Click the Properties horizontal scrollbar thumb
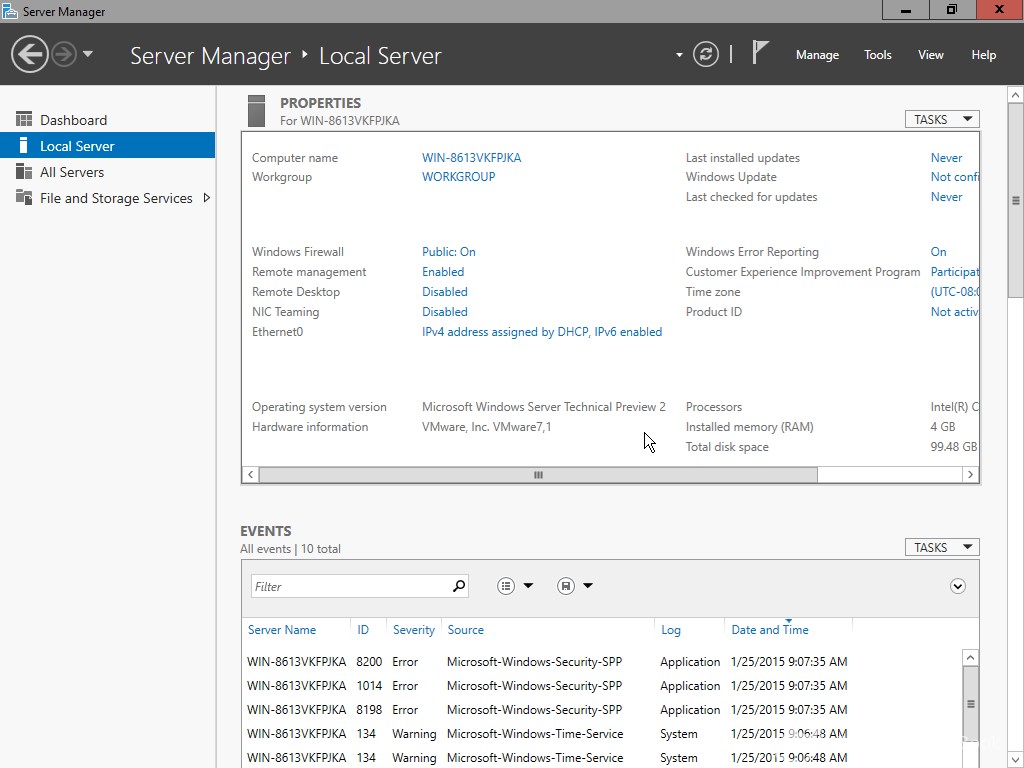 click(538, 475)
